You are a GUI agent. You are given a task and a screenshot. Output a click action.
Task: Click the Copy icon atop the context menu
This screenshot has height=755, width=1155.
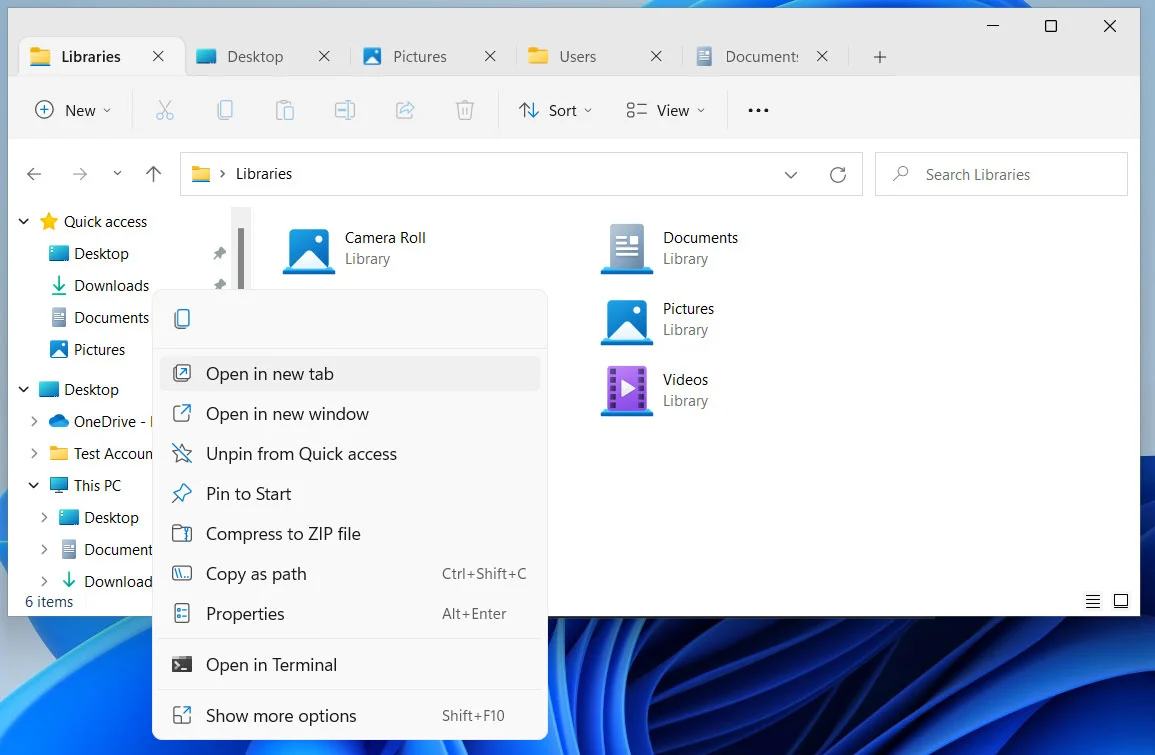(183, 318)
